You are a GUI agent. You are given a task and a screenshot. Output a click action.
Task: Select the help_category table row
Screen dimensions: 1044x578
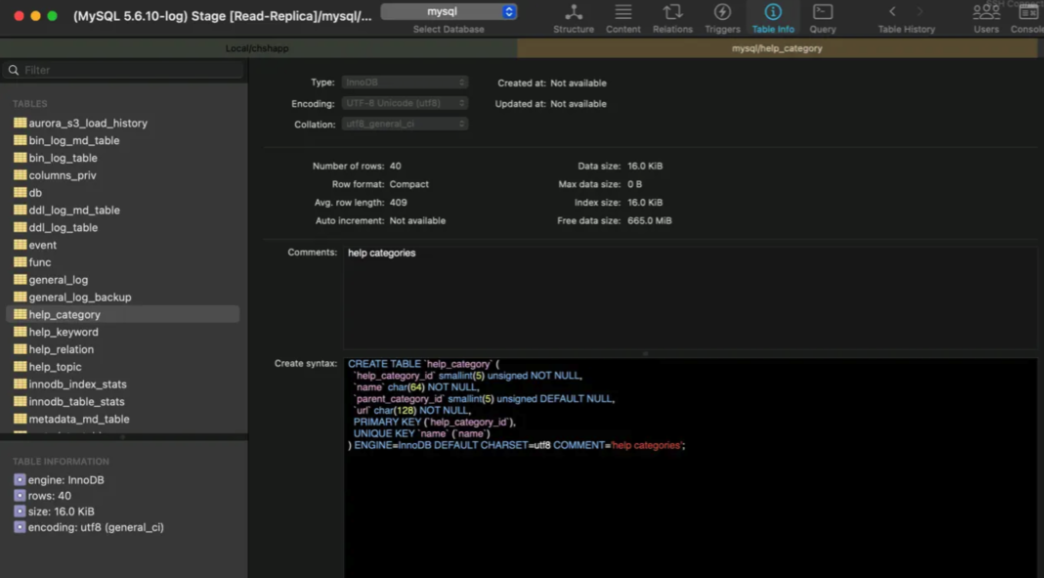(123, 314)
